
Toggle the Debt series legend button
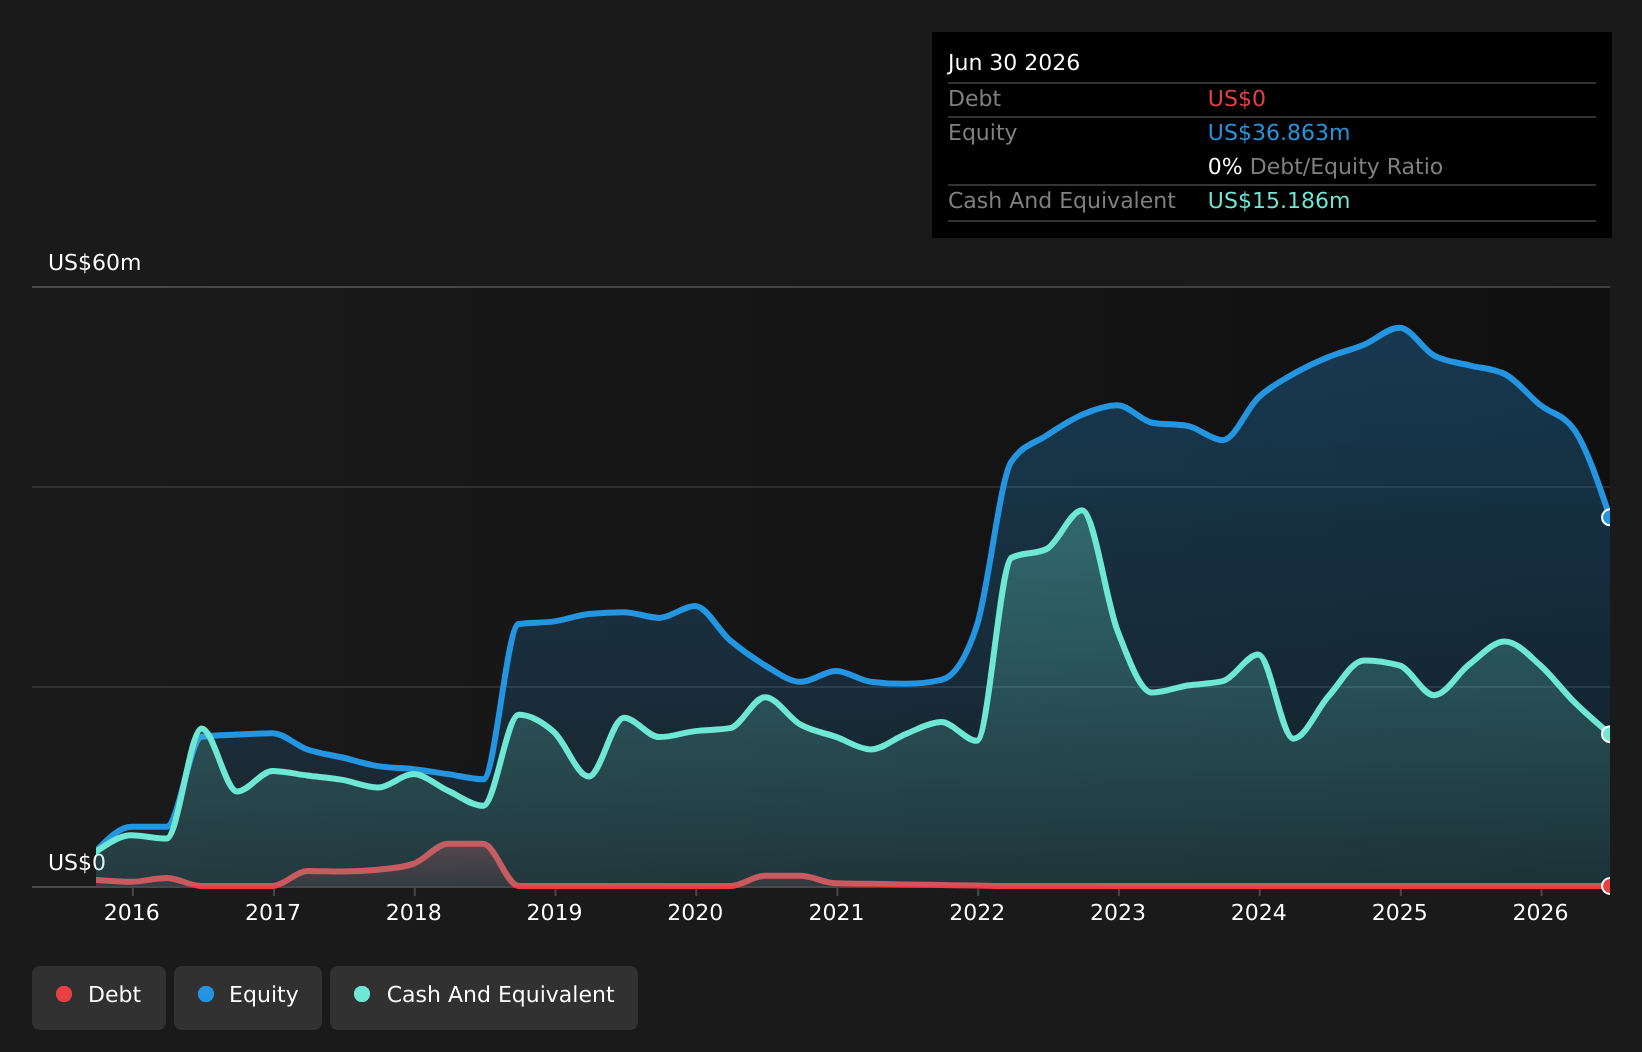99,997
